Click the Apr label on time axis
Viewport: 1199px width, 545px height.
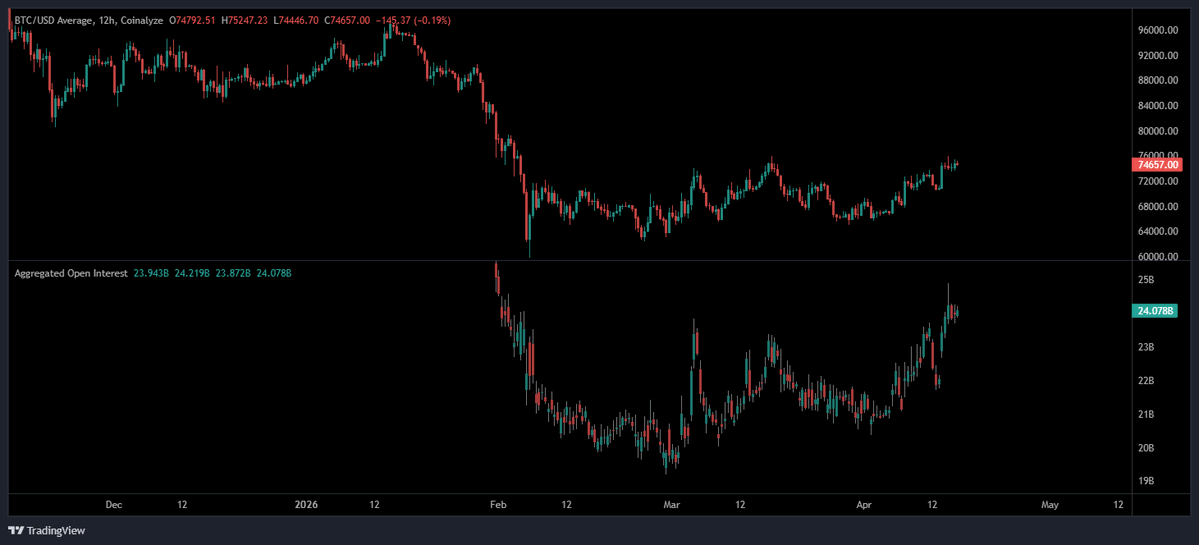pos(863,504)
